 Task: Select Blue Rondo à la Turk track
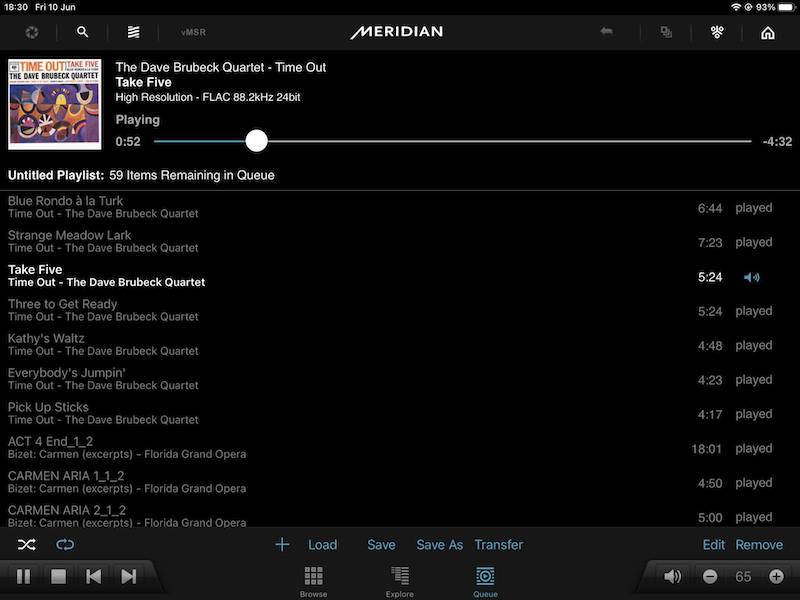click(400, 207)
